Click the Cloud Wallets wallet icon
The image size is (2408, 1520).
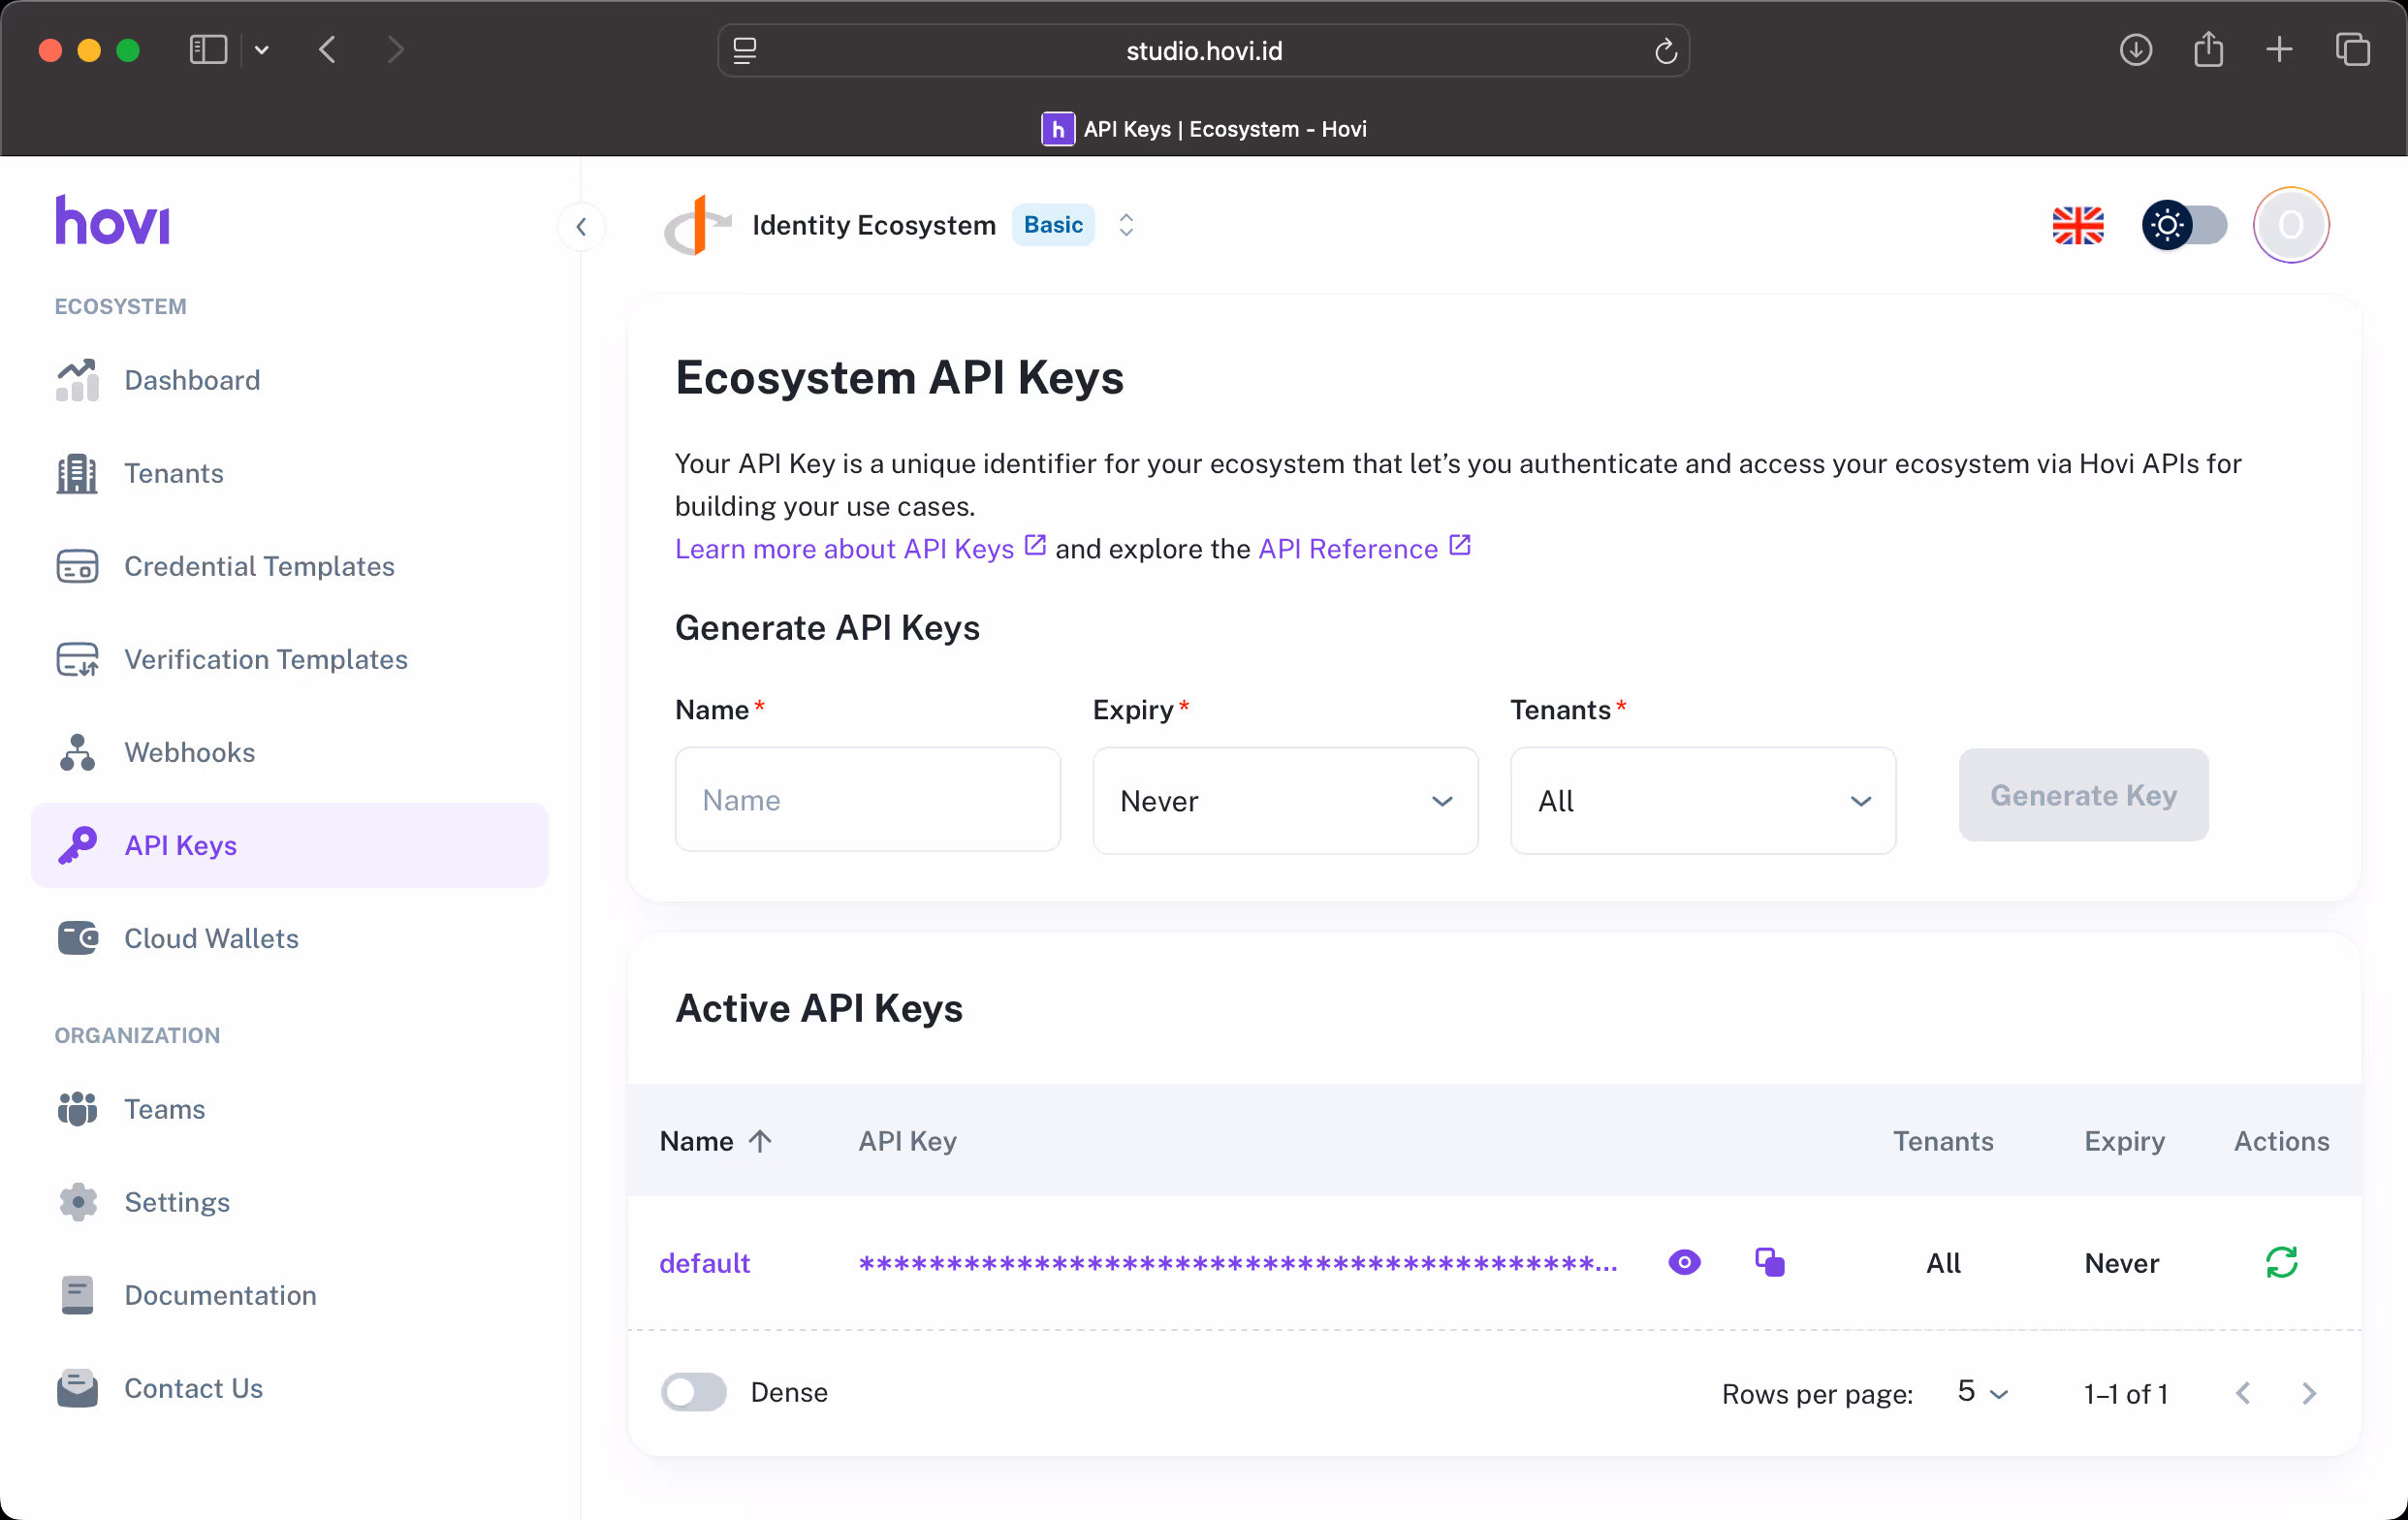77,938
